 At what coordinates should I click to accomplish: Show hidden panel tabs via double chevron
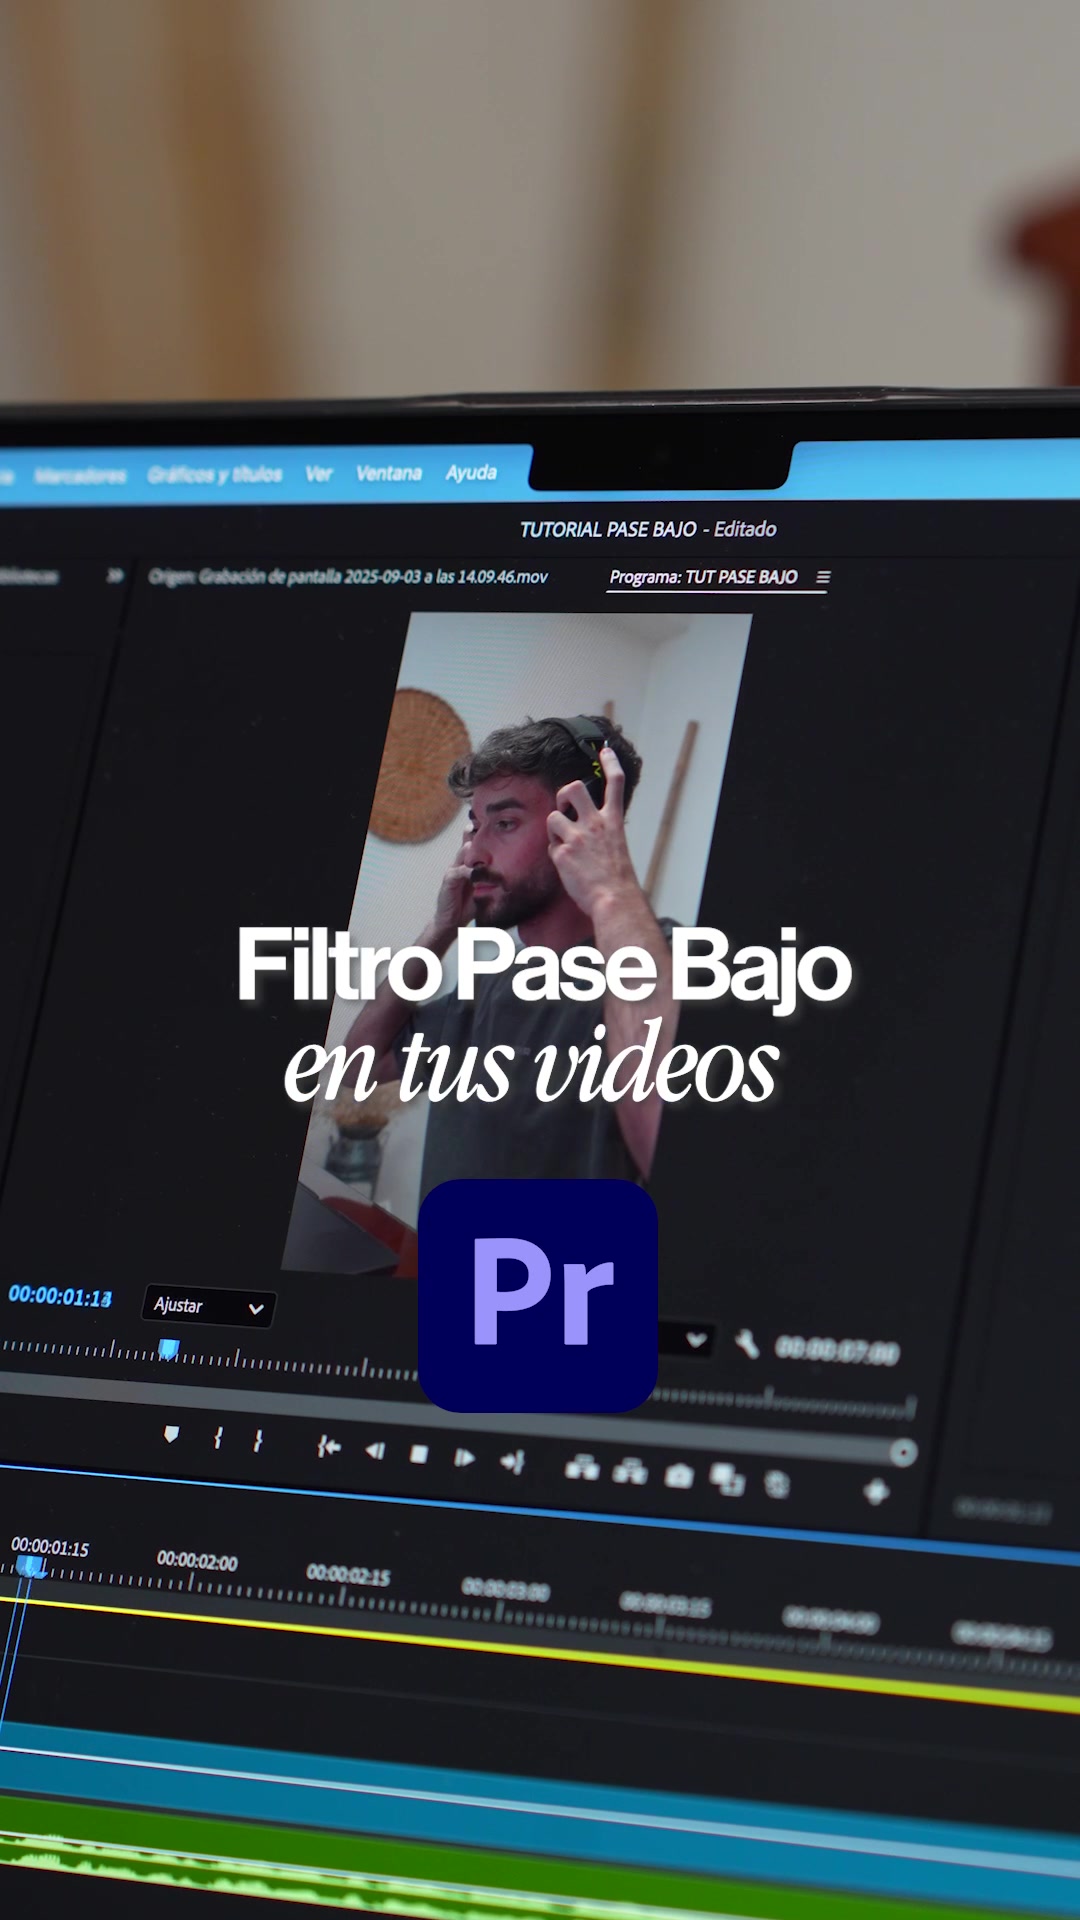(115, 575)
